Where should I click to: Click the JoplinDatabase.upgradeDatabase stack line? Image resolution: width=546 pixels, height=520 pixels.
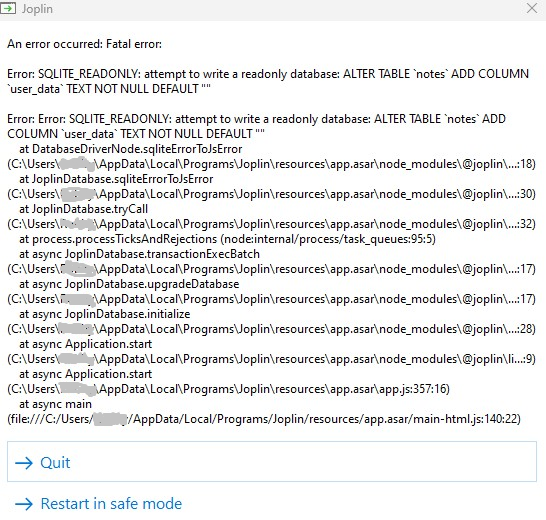point(129,284)
